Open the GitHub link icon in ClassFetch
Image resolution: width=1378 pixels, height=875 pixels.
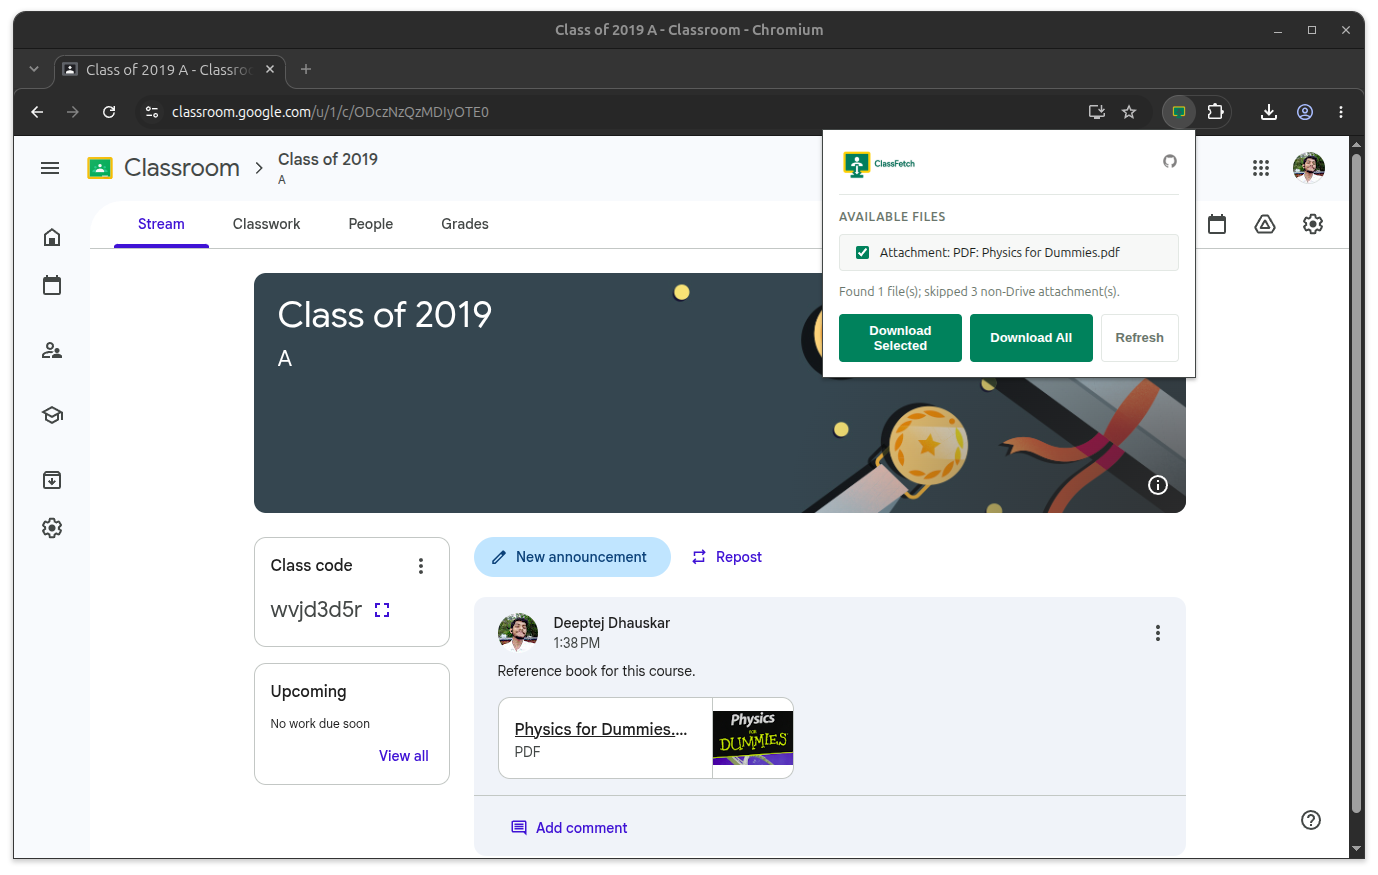[1170, 161]
